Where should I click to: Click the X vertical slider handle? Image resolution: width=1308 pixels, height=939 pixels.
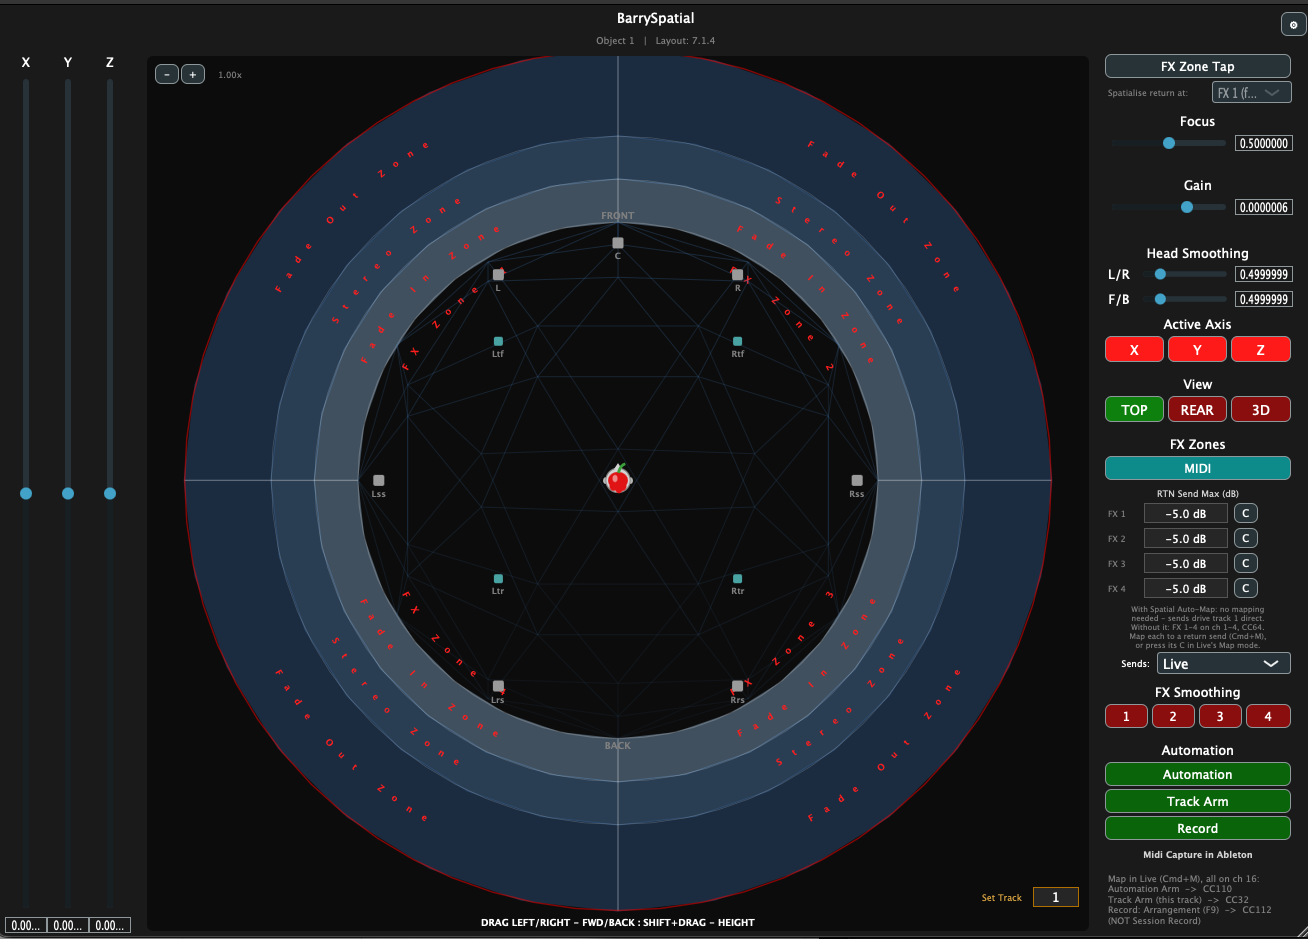(26, 493)
